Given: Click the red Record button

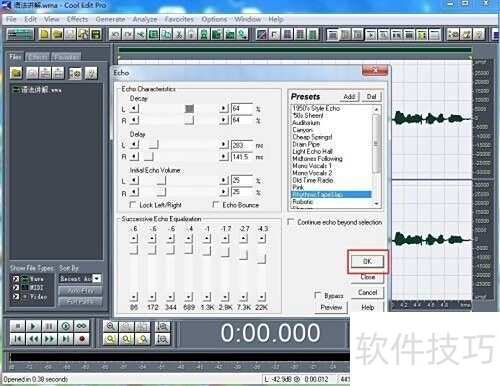Looking at the screenshot, I should (81, 339).
